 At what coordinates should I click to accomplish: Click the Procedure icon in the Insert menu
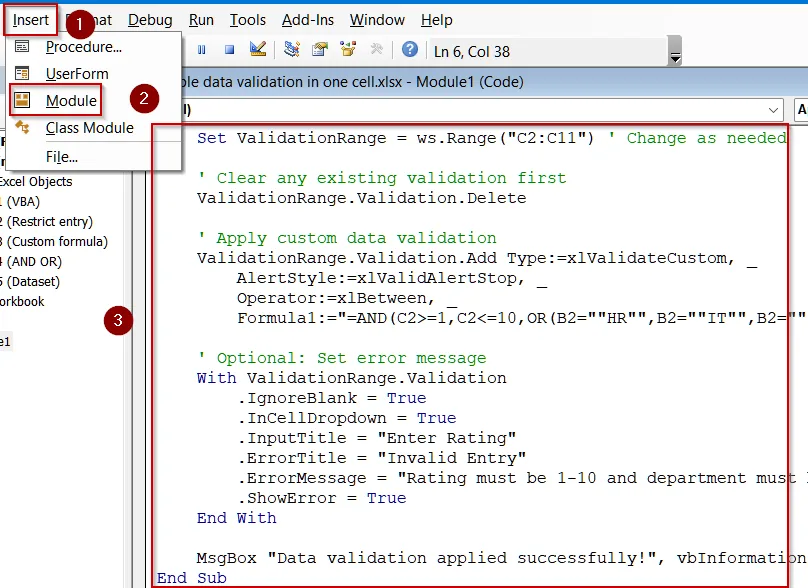click(22, 46)
